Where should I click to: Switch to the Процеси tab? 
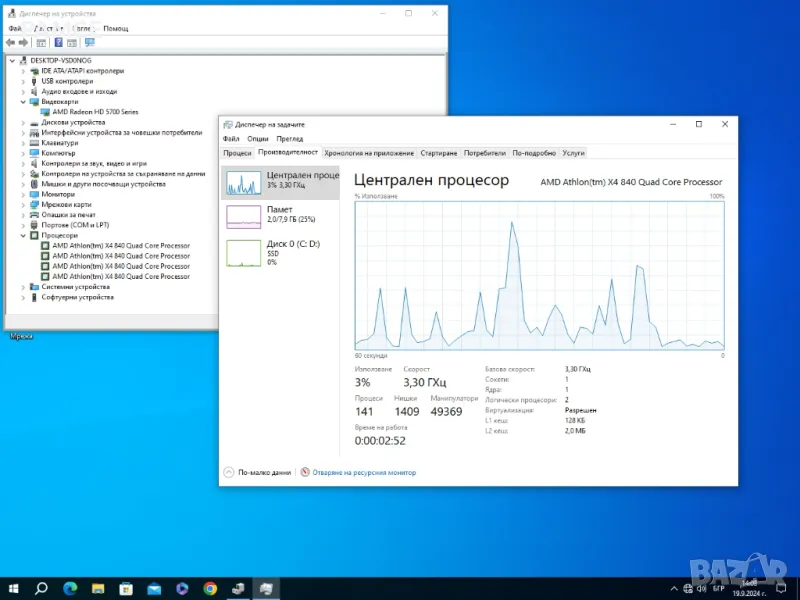pyautogui.click(x=237, y=153)
